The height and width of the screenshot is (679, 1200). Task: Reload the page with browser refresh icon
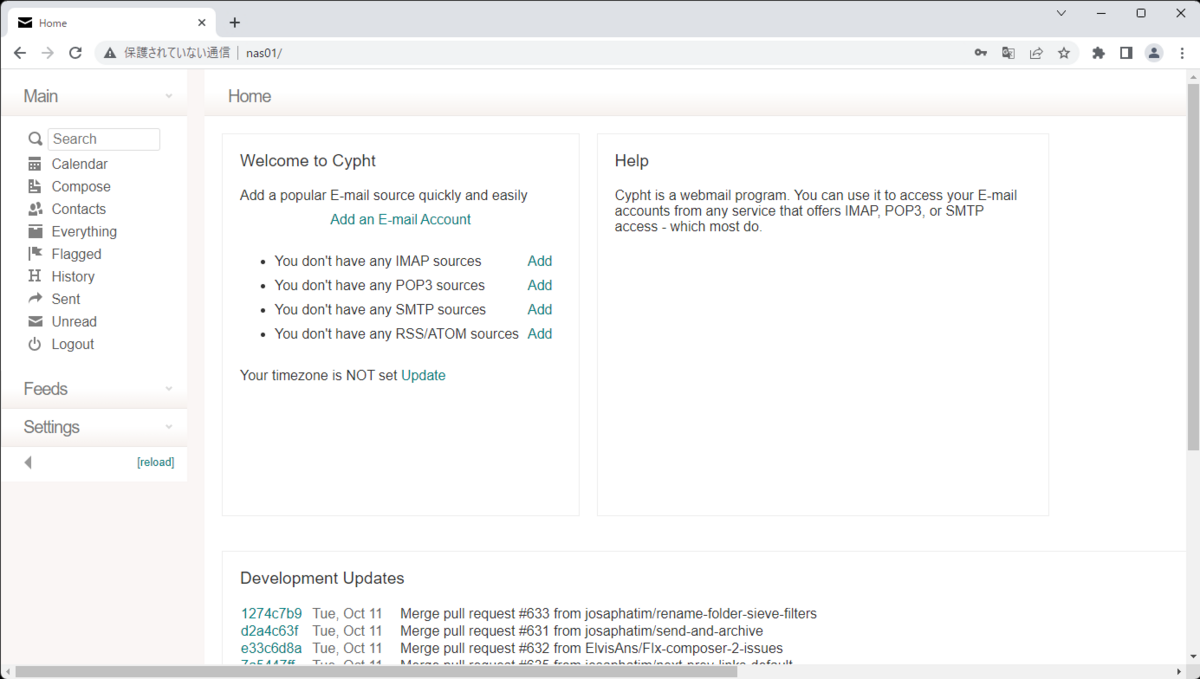[x=75, y=53]
